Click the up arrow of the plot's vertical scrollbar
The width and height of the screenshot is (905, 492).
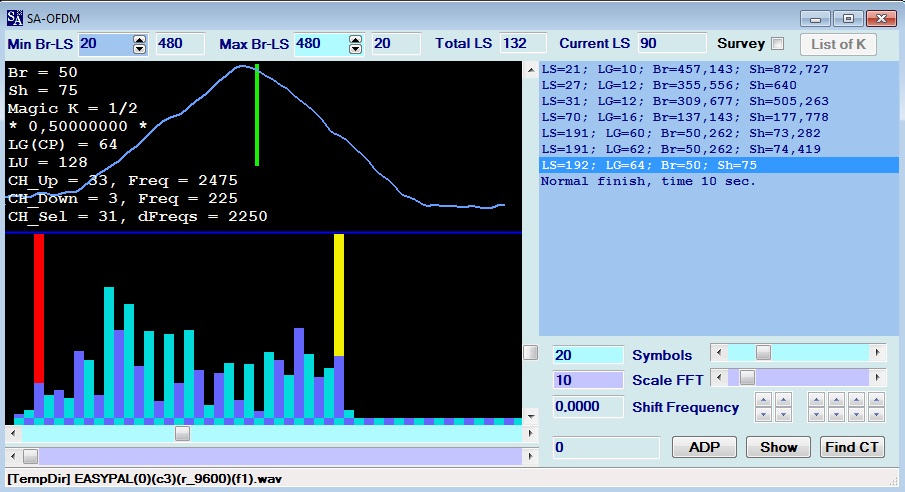(x=531, y=70)
